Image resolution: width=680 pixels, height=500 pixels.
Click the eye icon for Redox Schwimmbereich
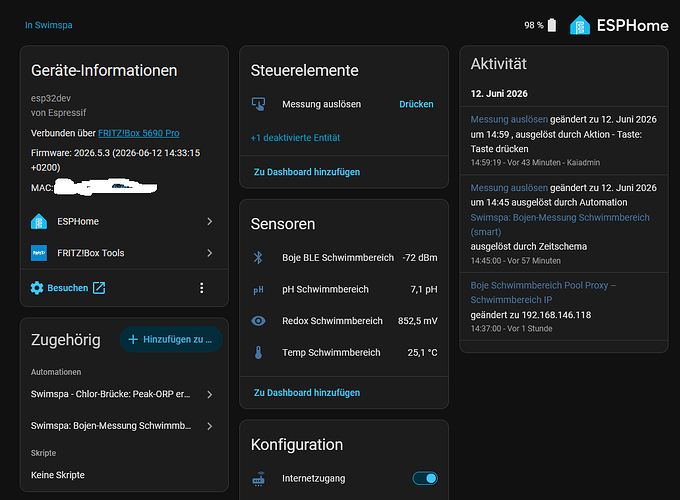tap(258, 321)
